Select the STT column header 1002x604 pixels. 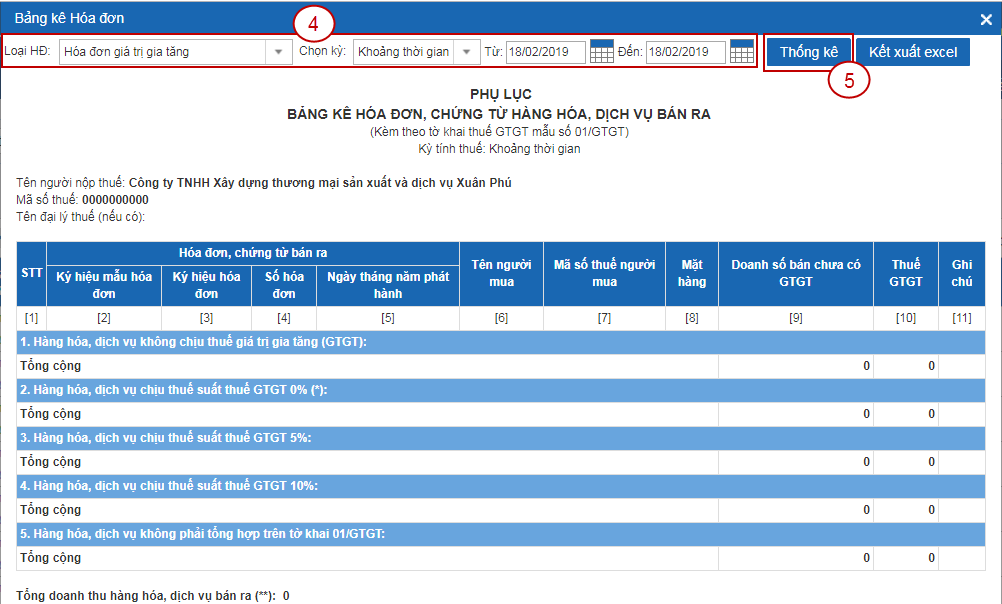[31, 273]
